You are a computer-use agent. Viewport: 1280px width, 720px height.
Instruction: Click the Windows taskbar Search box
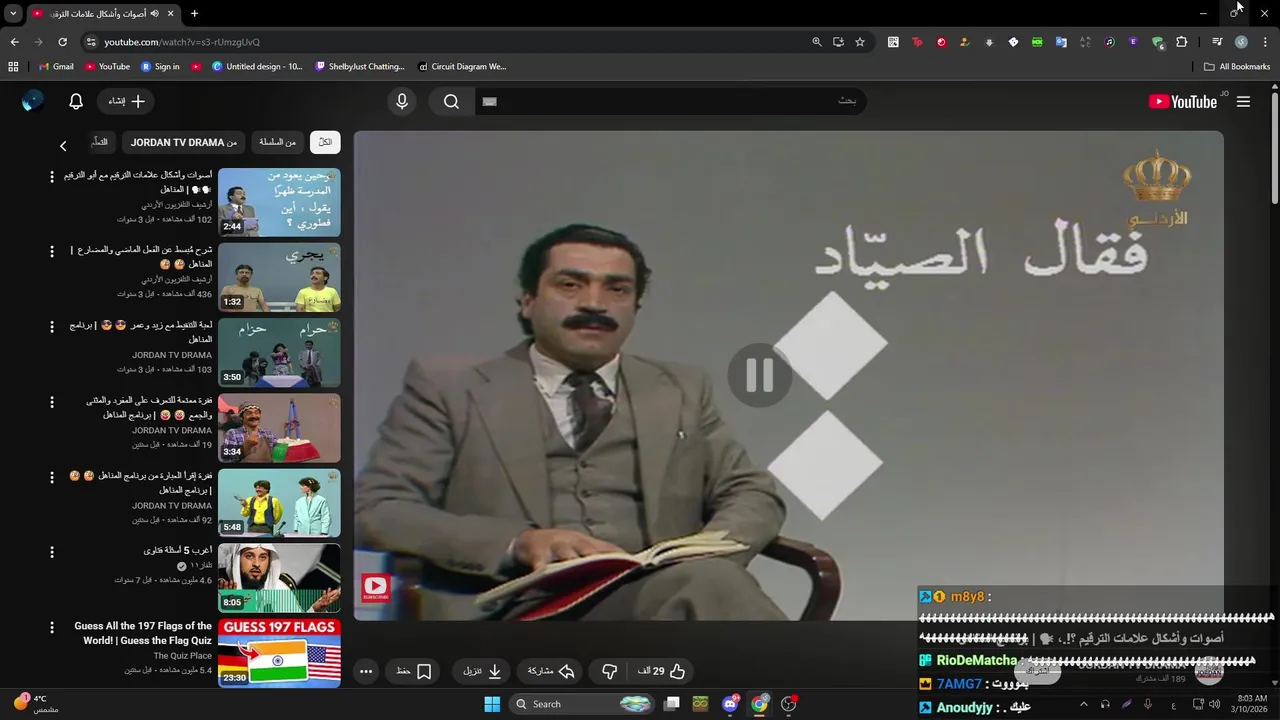[583, 704]
